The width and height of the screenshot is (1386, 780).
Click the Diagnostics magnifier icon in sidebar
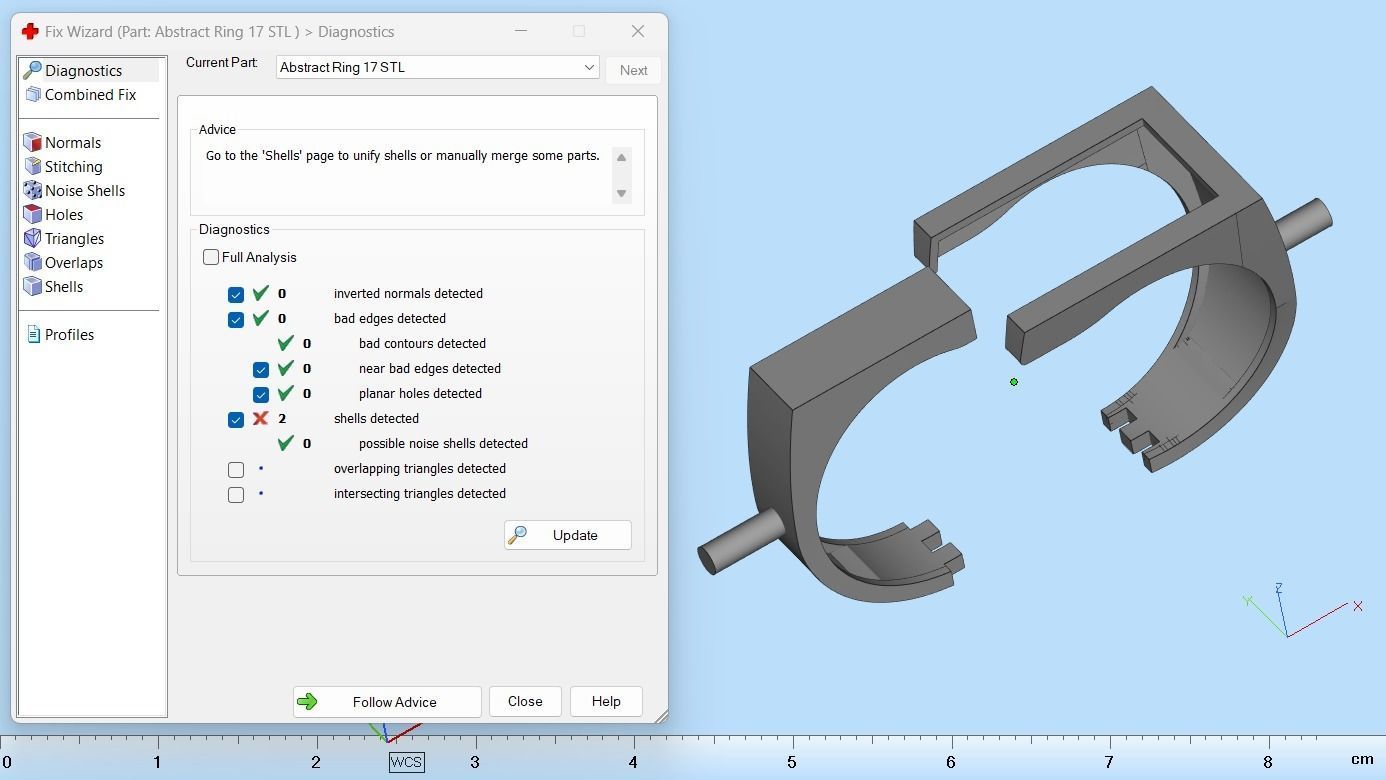[x=32, y=70]
